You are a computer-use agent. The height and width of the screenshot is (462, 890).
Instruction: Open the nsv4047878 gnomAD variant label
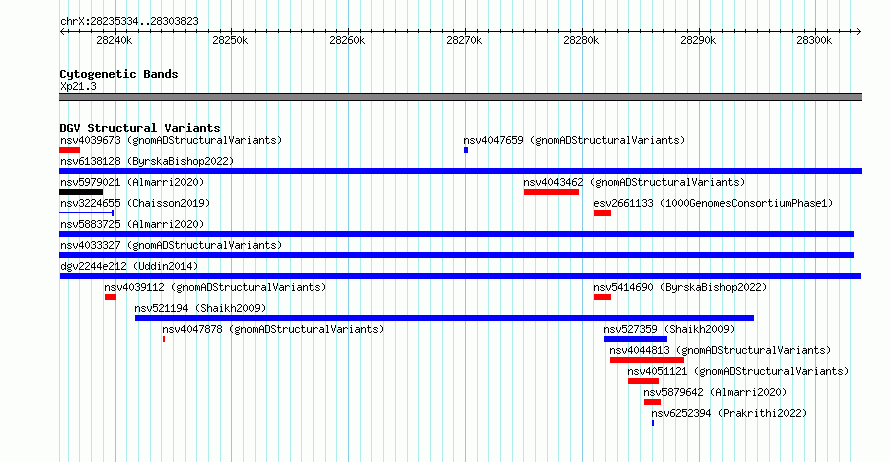coord(273,329)
